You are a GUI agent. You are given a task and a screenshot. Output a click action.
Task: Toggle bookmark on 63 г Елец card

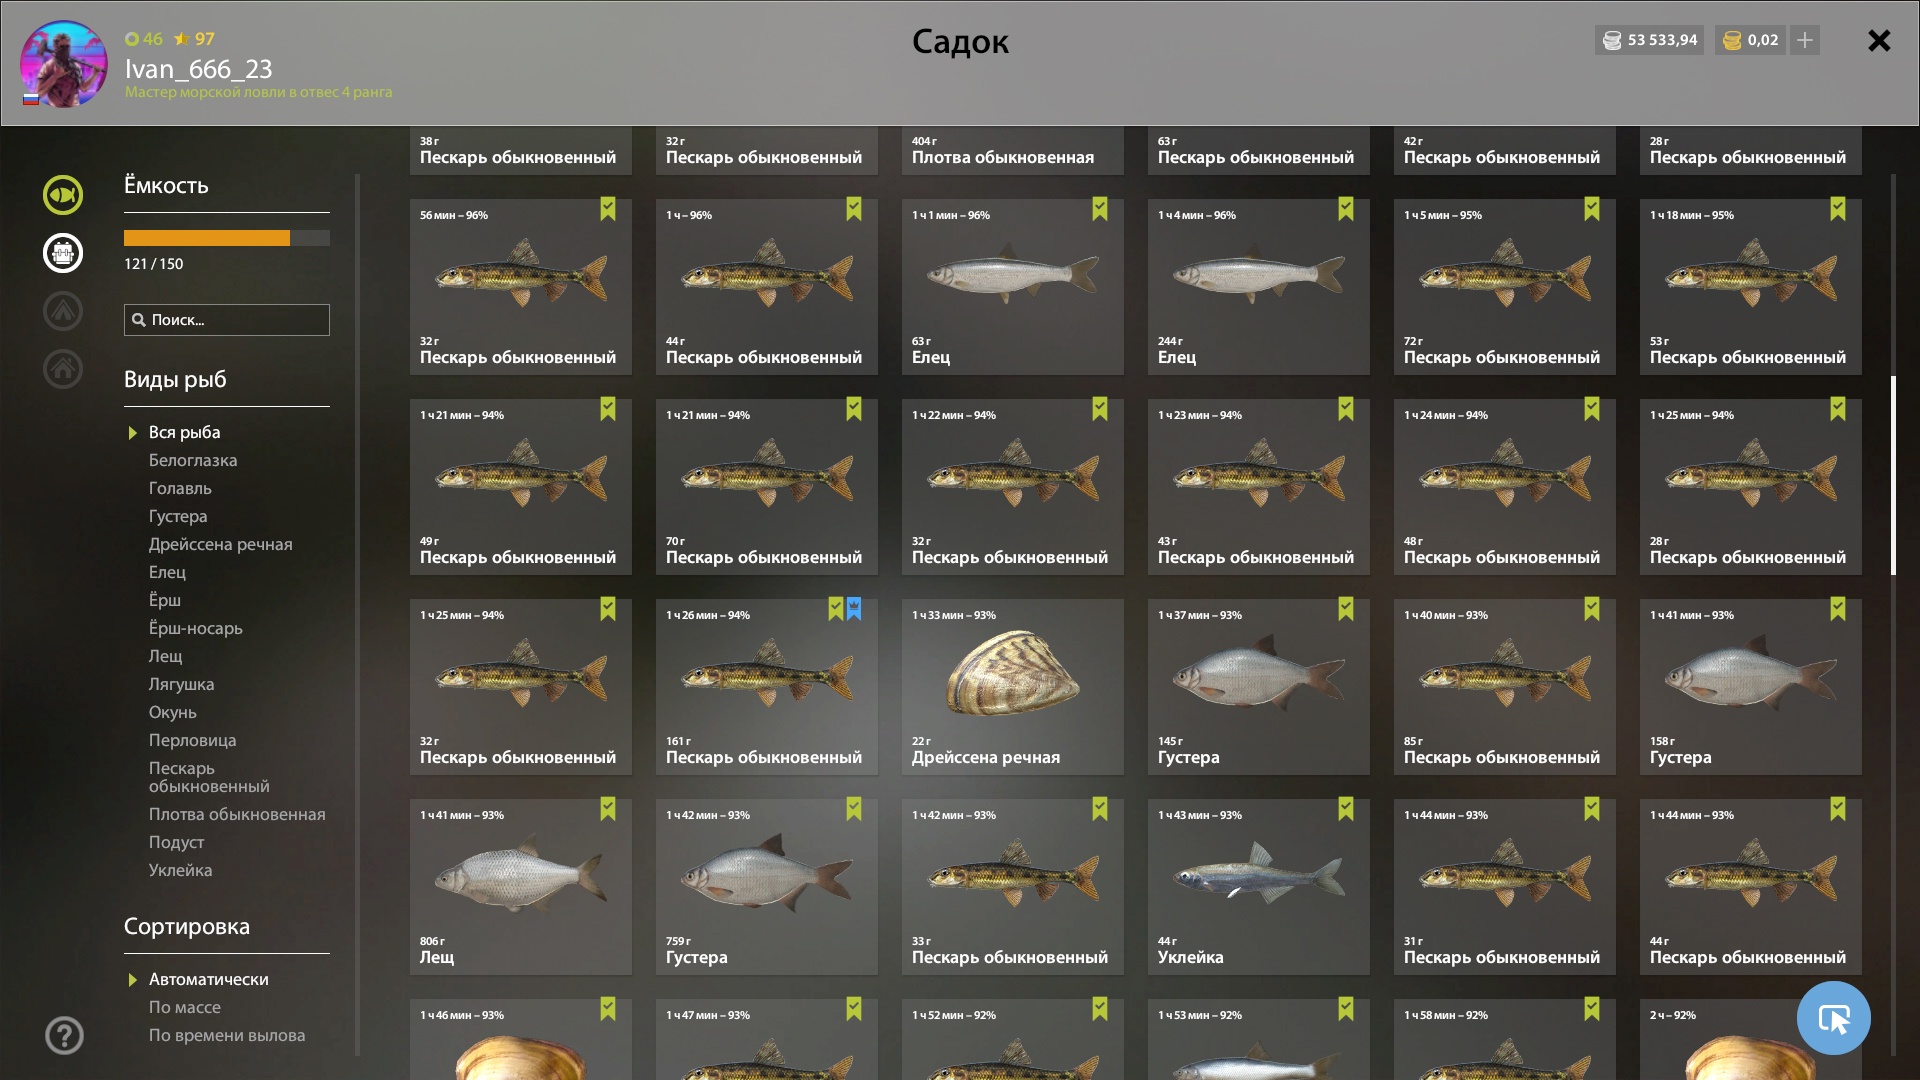[1100, 209]
